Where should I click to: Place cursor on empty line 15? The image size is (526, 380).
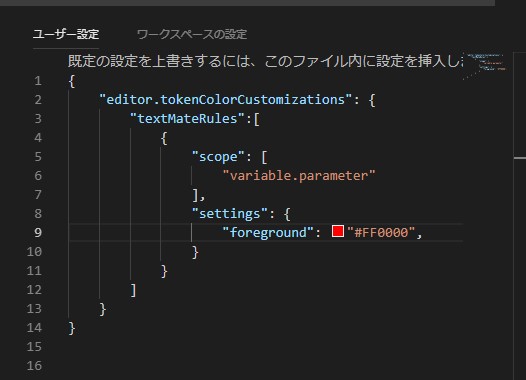pos(265,347)
